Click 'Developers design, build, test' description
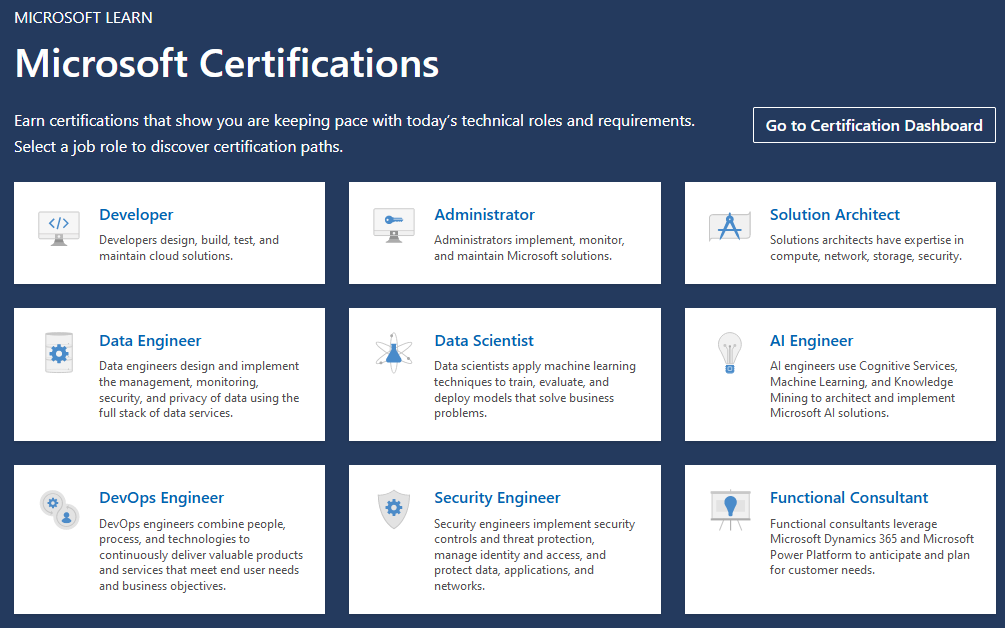 188,247
